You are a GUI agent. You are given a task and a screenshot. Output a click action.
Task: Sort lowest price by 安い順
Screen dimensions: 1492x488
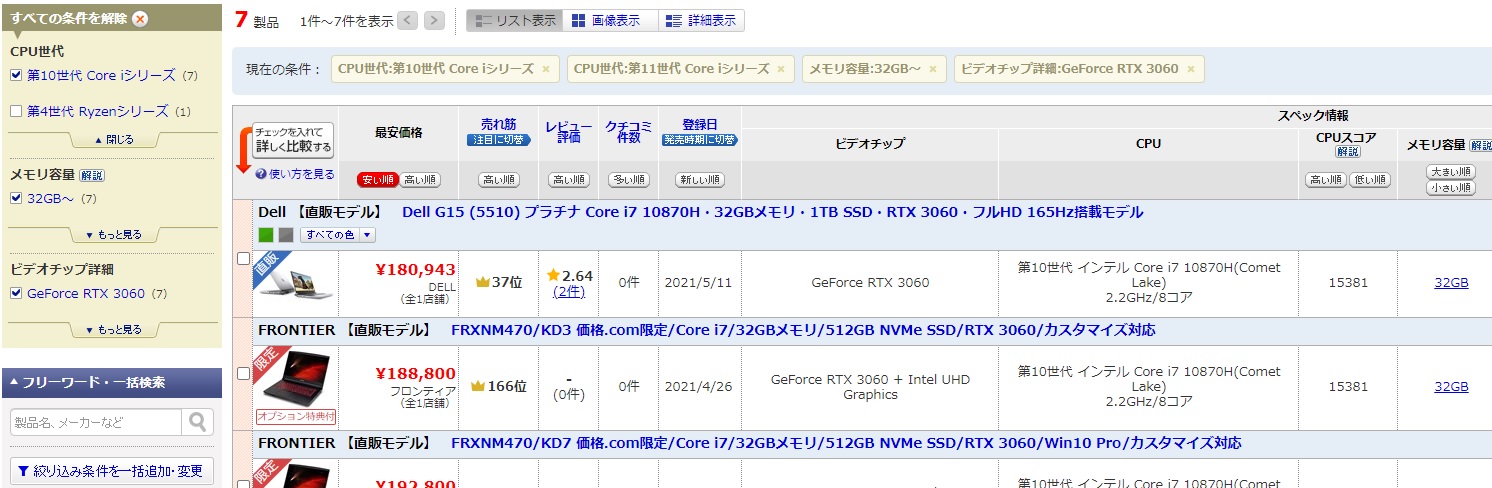[x=378, y=180]
